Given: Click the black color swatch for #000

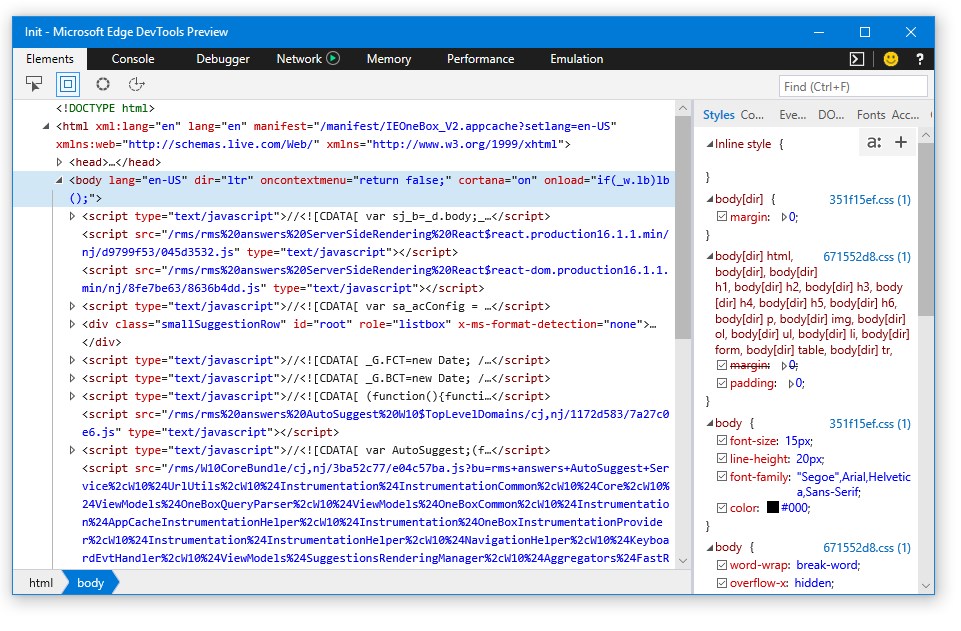Looking at the screenshot, I should (773, 507).
